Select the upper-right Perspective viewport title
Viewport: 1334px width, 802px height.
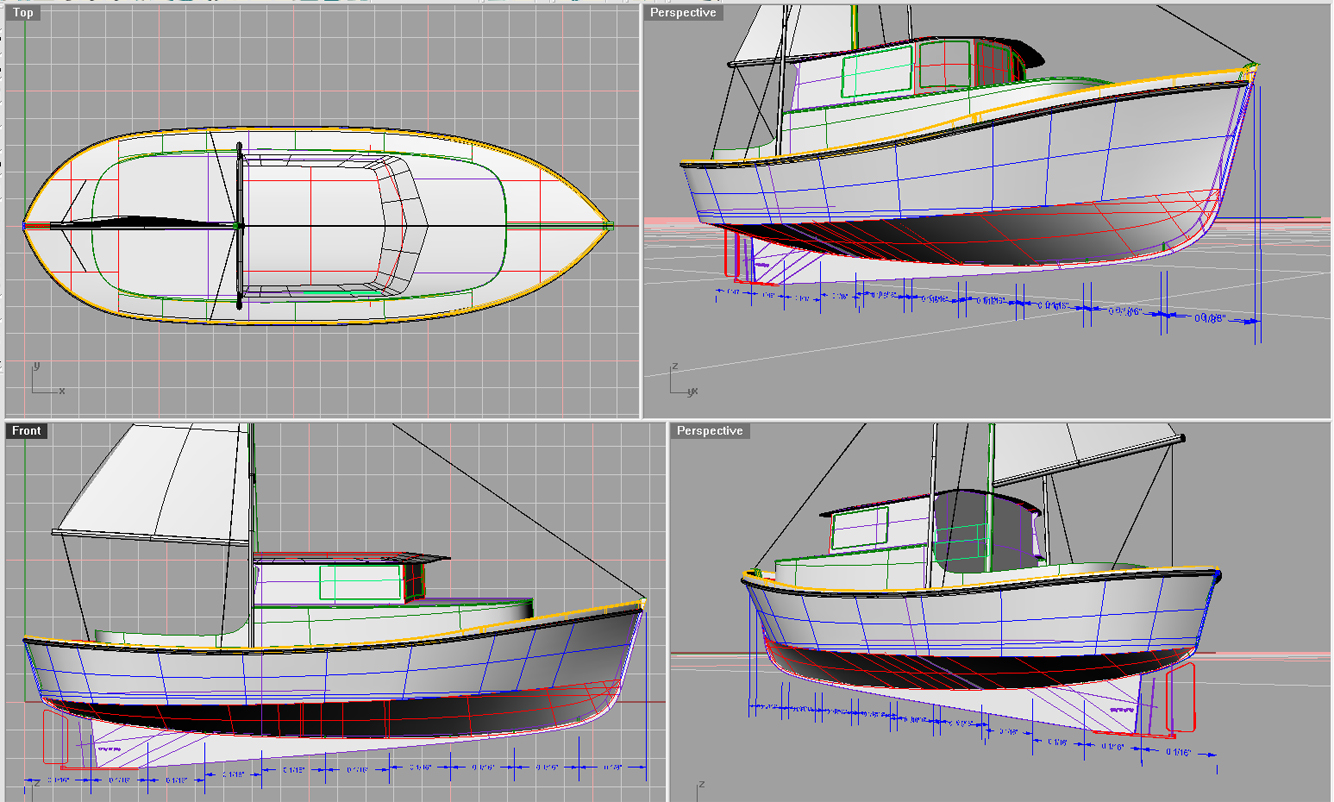tap(682, 13)
